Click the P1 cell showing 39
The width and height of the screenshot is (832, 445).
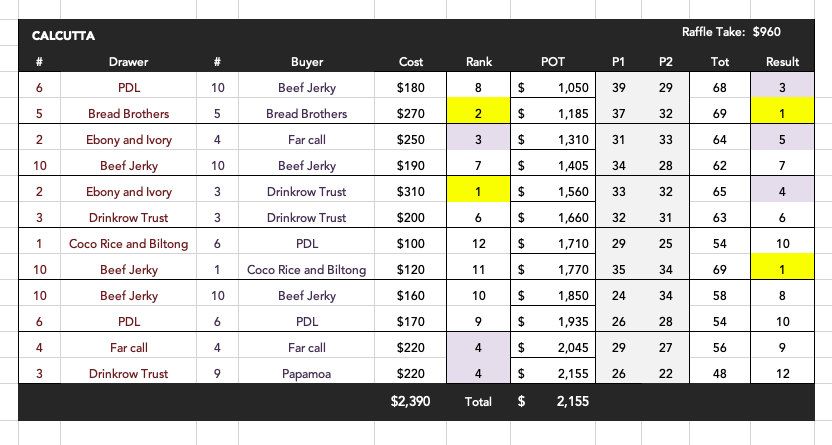[x=618, y=88]
